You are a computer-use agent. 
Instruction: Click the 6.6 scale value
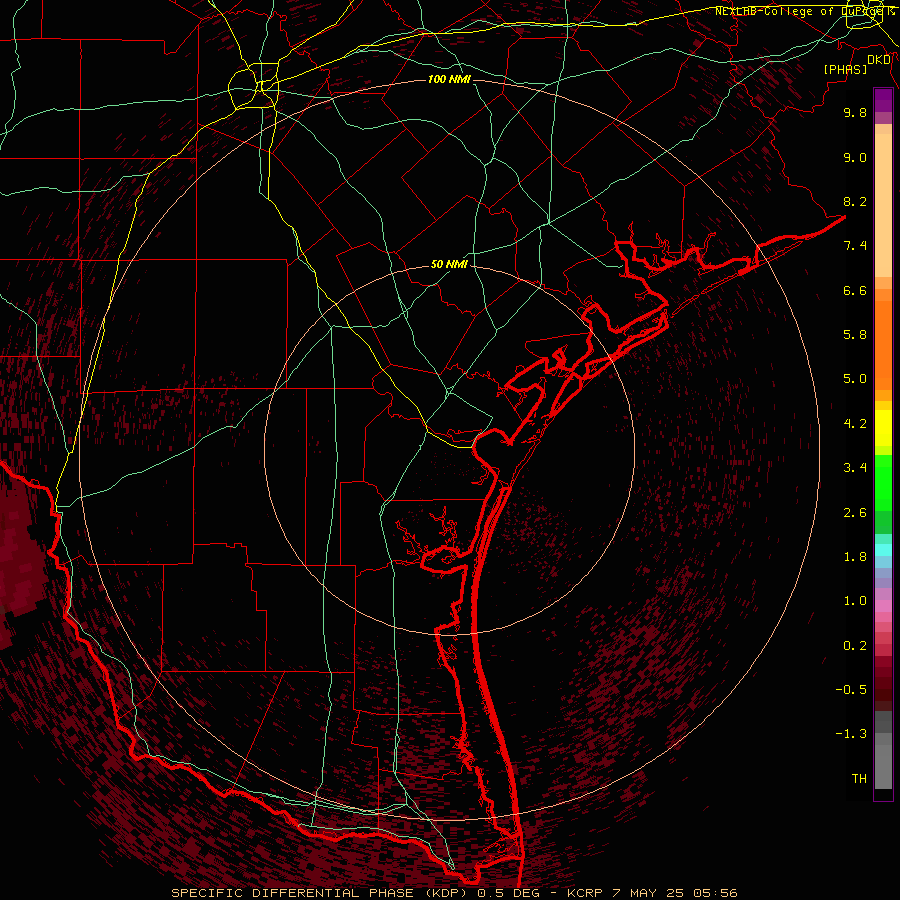pos(855,290)
